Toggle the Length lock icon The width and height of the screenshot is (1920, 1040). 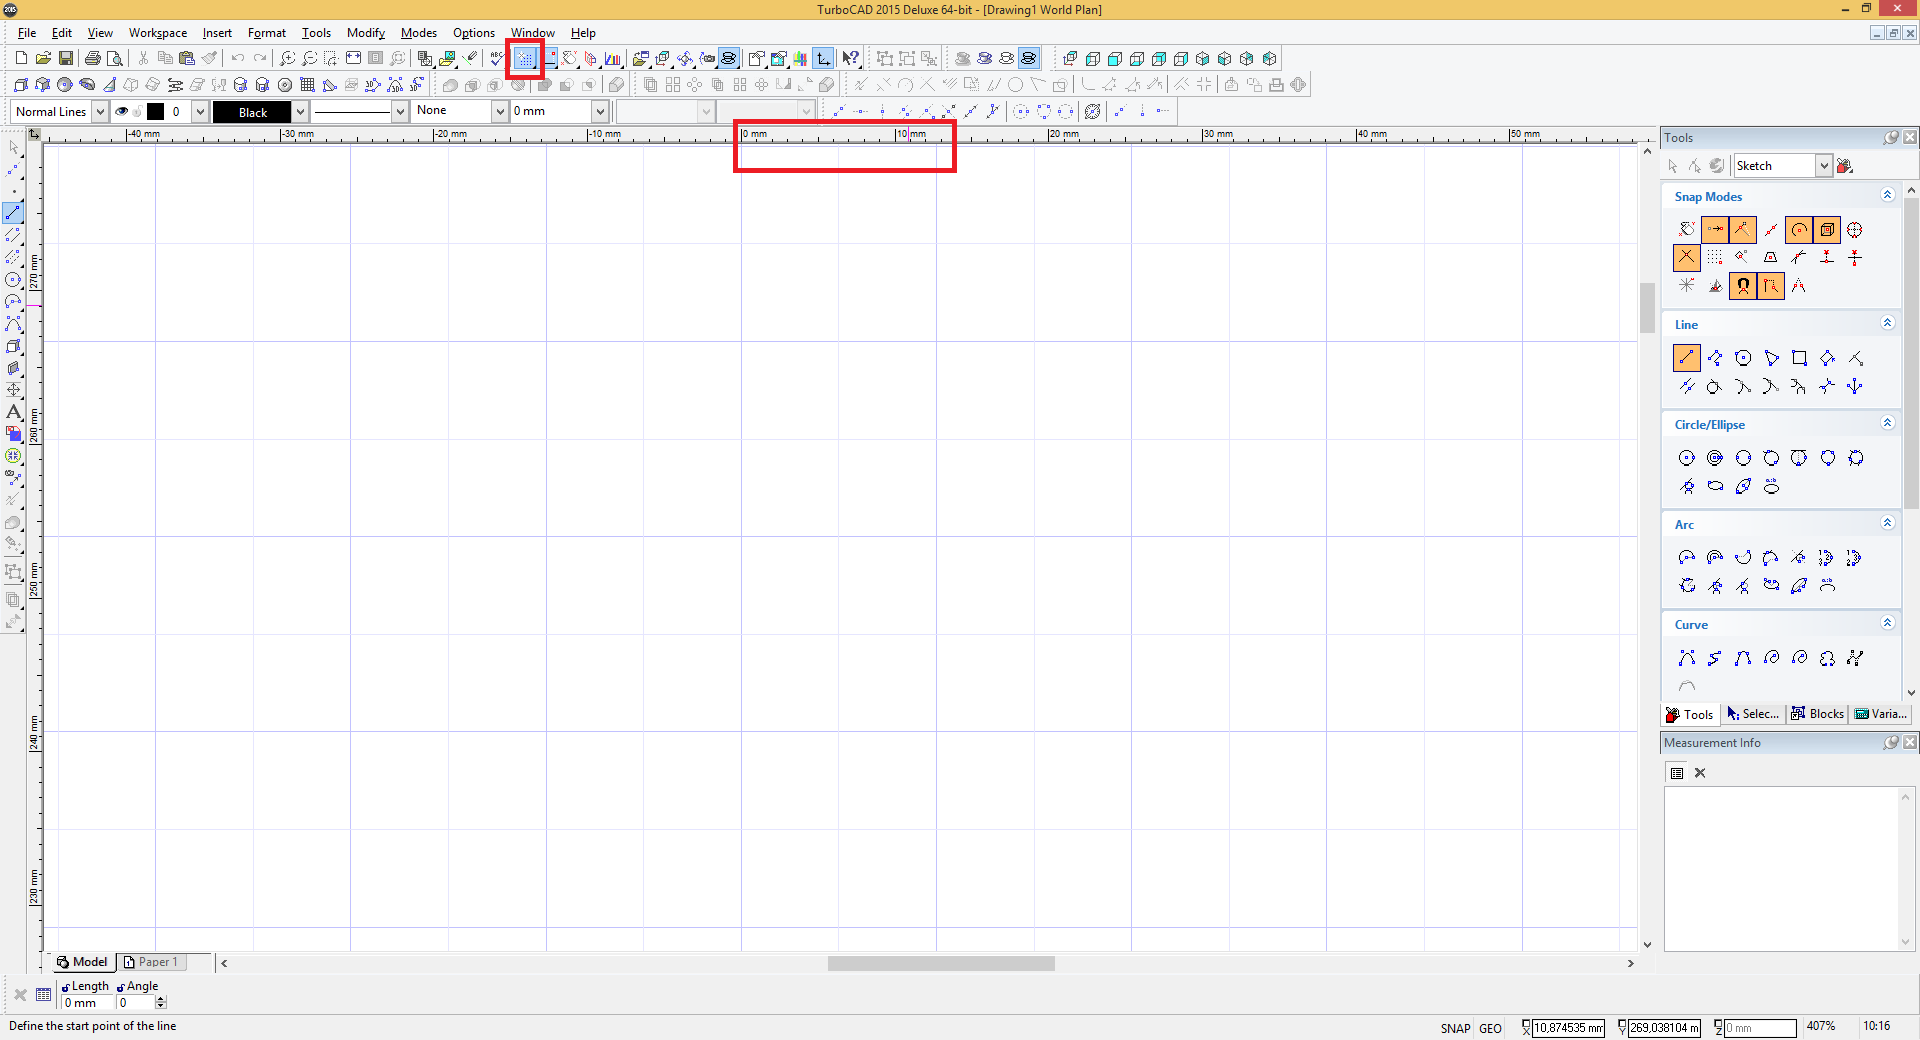66,987
